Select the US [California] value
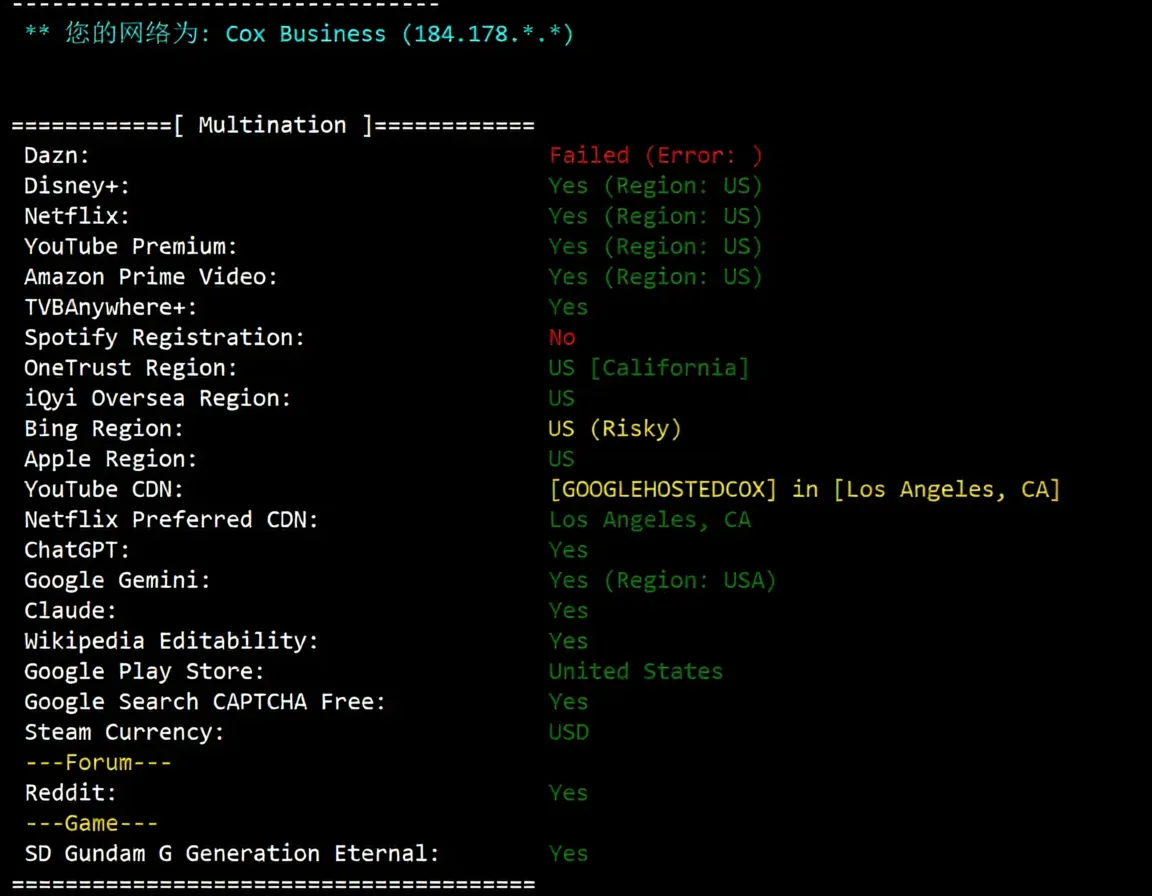Image resolution: width=1152 pixels, height=896 pixels. (x=649, y=368)
